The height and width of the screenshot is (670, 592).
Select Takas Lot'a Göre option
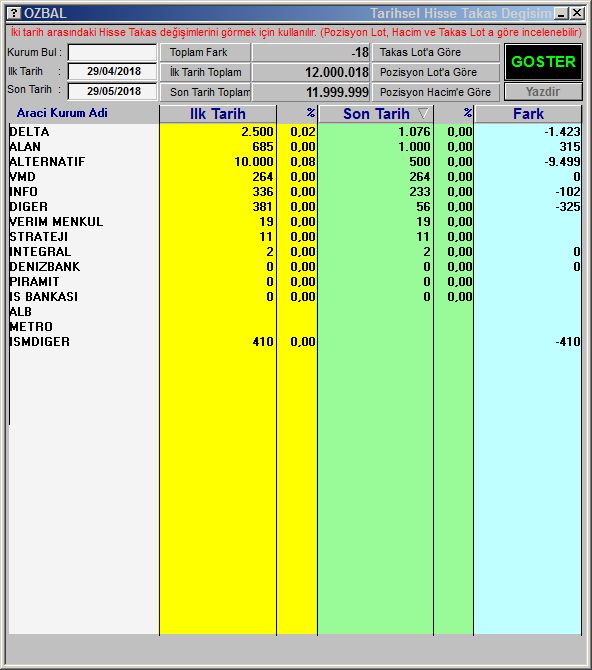[436, 52]
